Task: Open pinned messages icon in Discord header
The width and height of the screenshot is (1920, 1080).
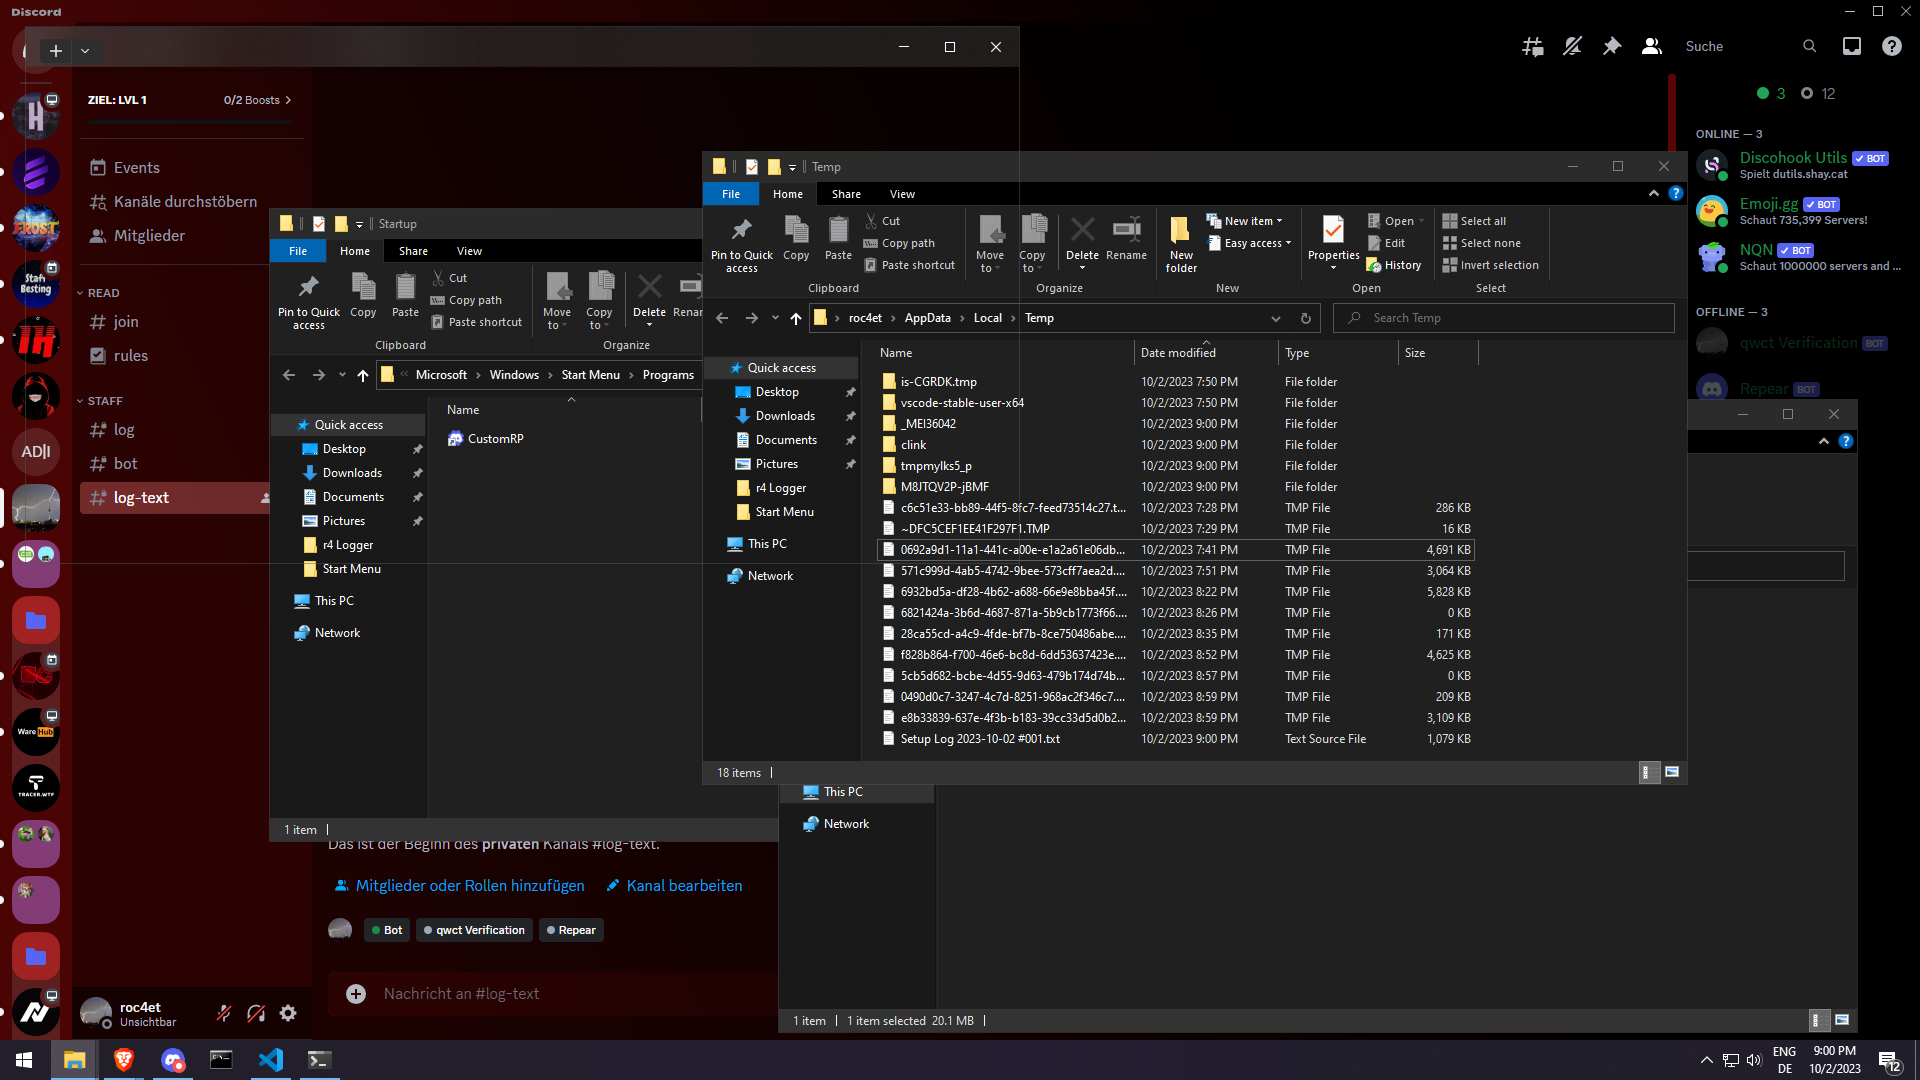Action: 1612,46
